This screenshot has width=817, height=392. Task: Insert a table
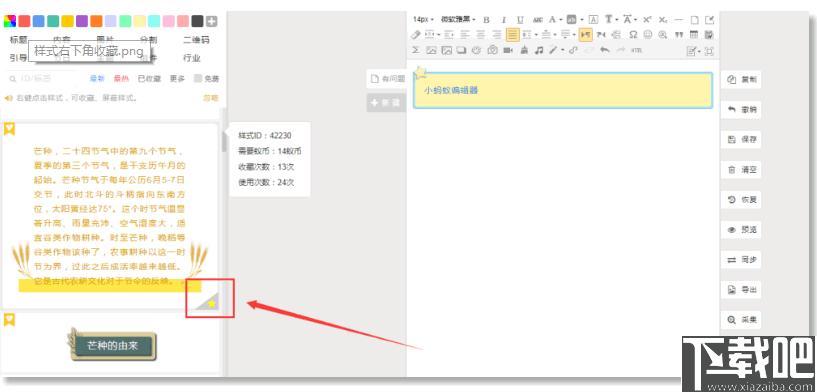point(694,35)
